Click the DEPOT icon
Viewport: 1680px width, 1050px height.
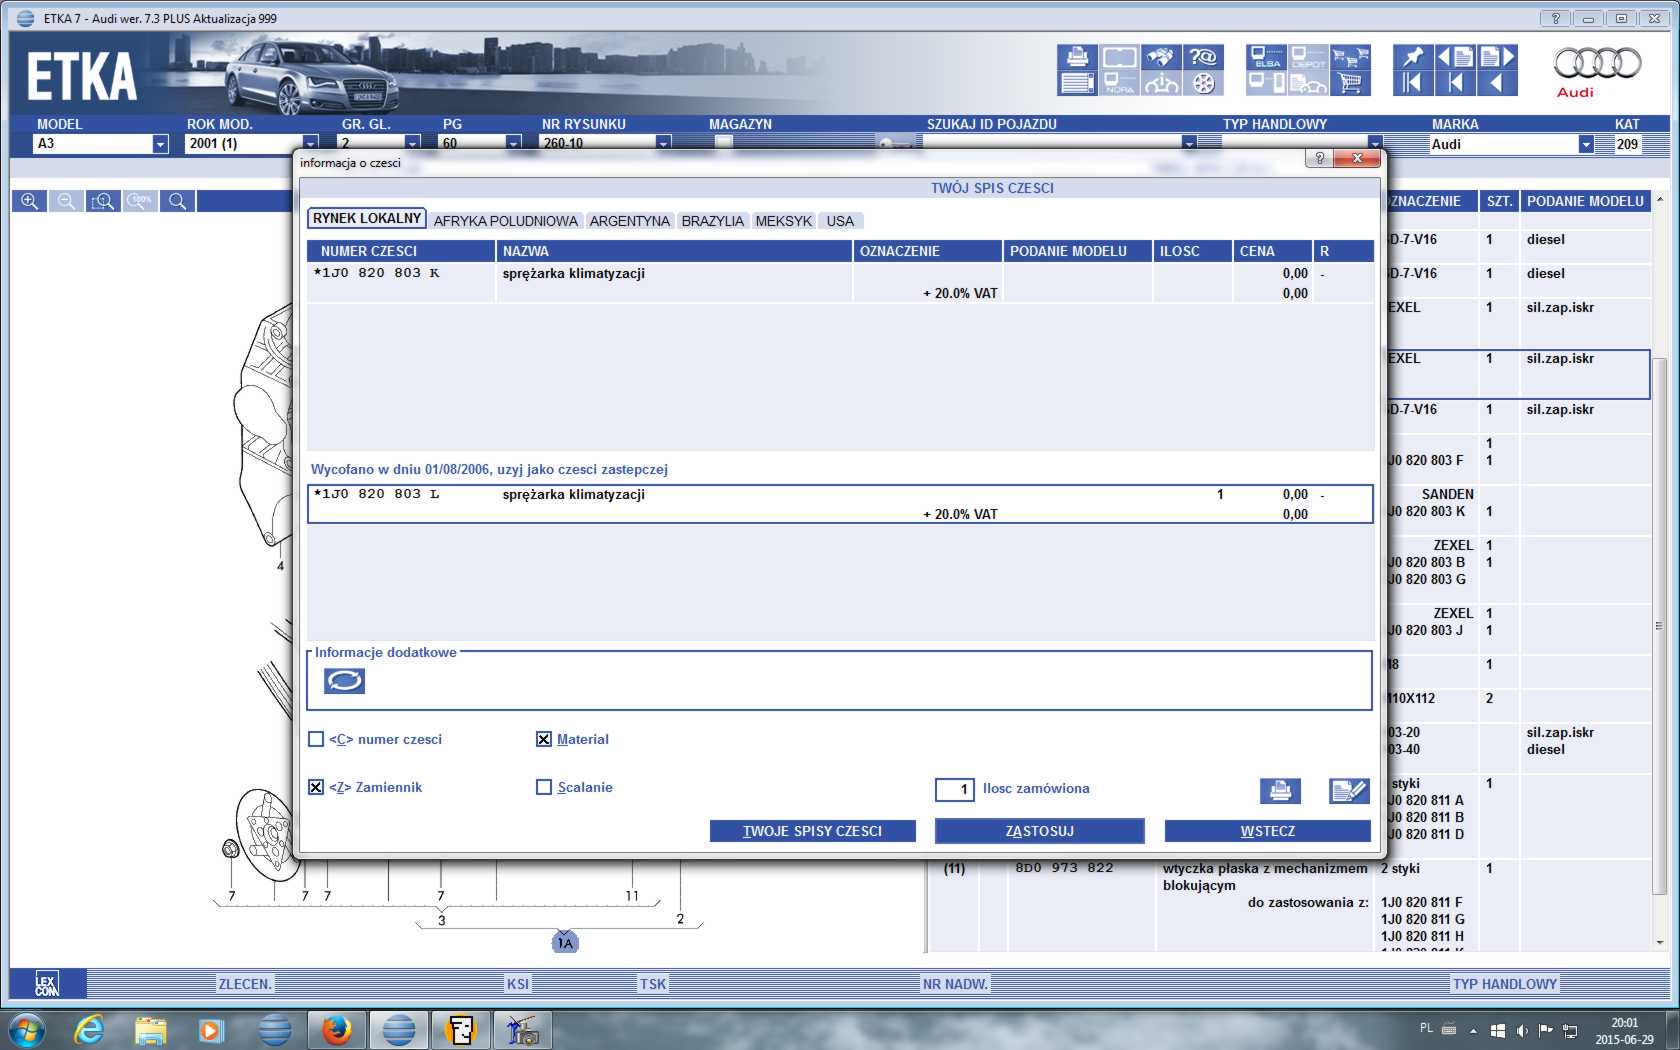[1308, 57]
